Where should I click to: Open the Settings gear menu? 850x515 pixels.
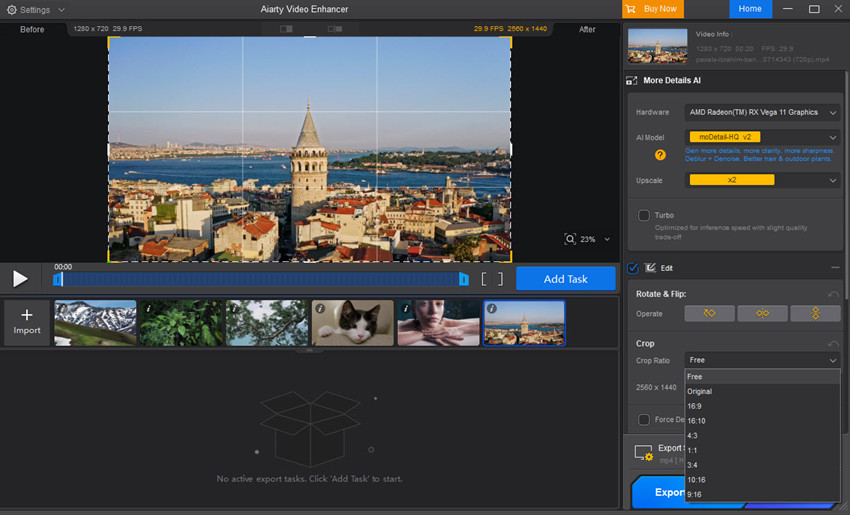point(11,10)
